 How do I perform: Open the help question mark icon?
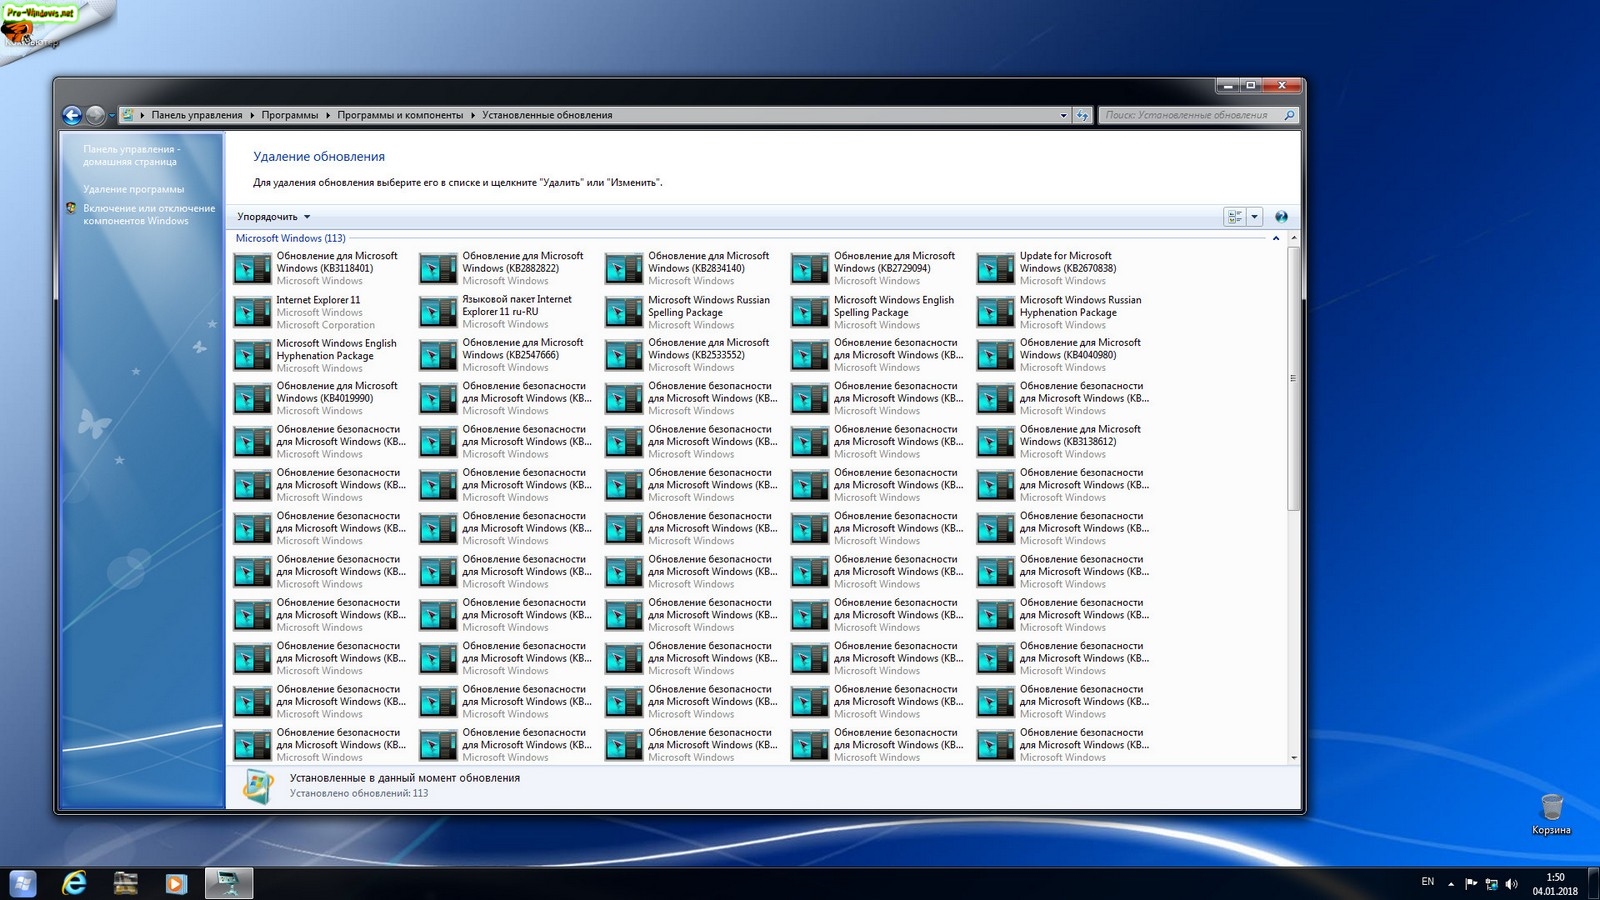pos(1281,217)
